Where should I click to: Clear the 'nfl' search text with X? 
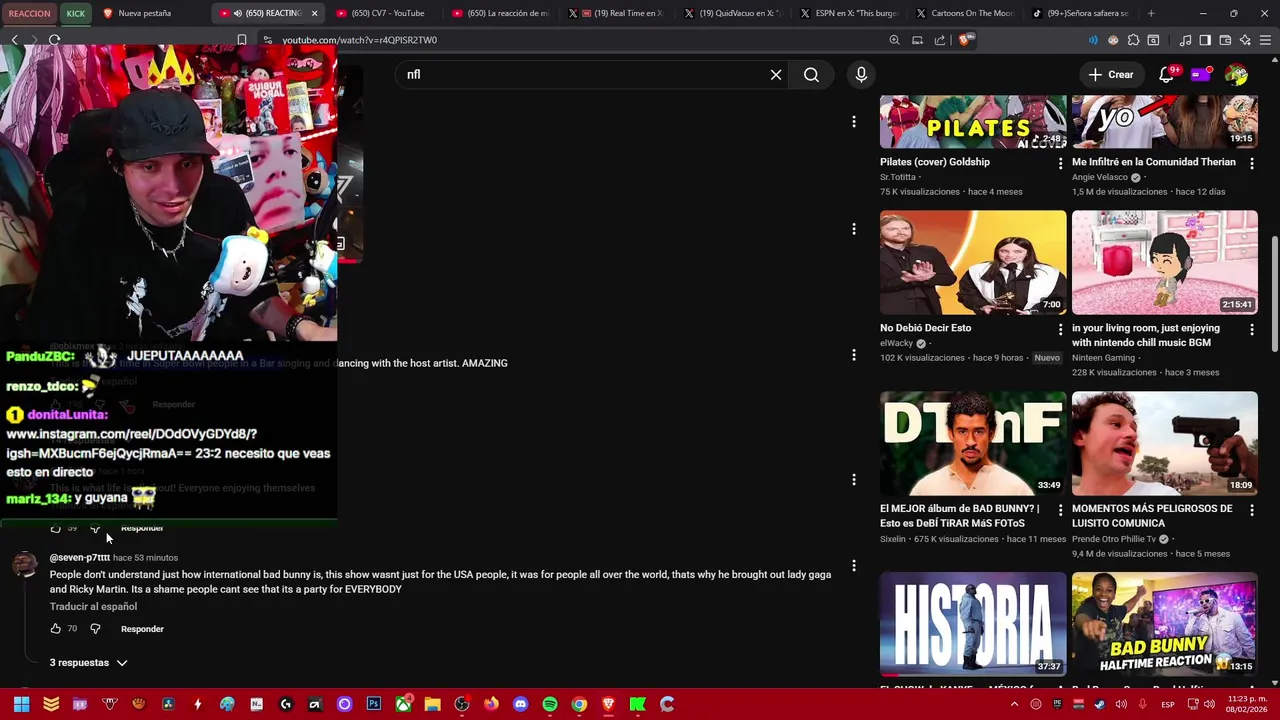pyautogui.click(x=776, y=75)
